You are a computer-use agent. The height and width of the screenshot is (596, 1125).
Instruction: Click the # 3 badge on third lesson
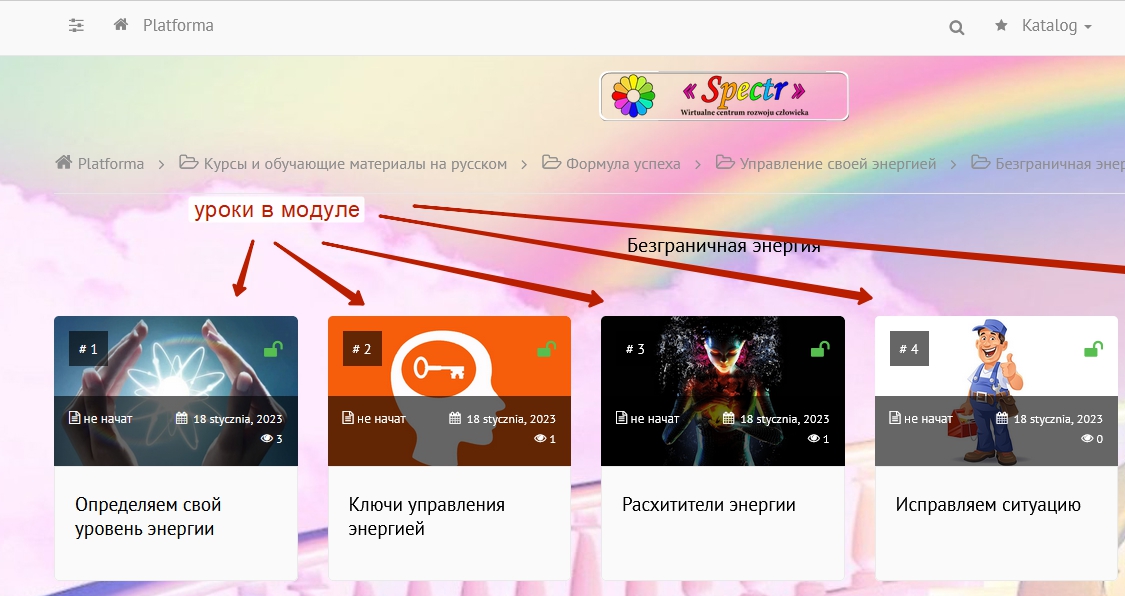click(x=635, y=349)
